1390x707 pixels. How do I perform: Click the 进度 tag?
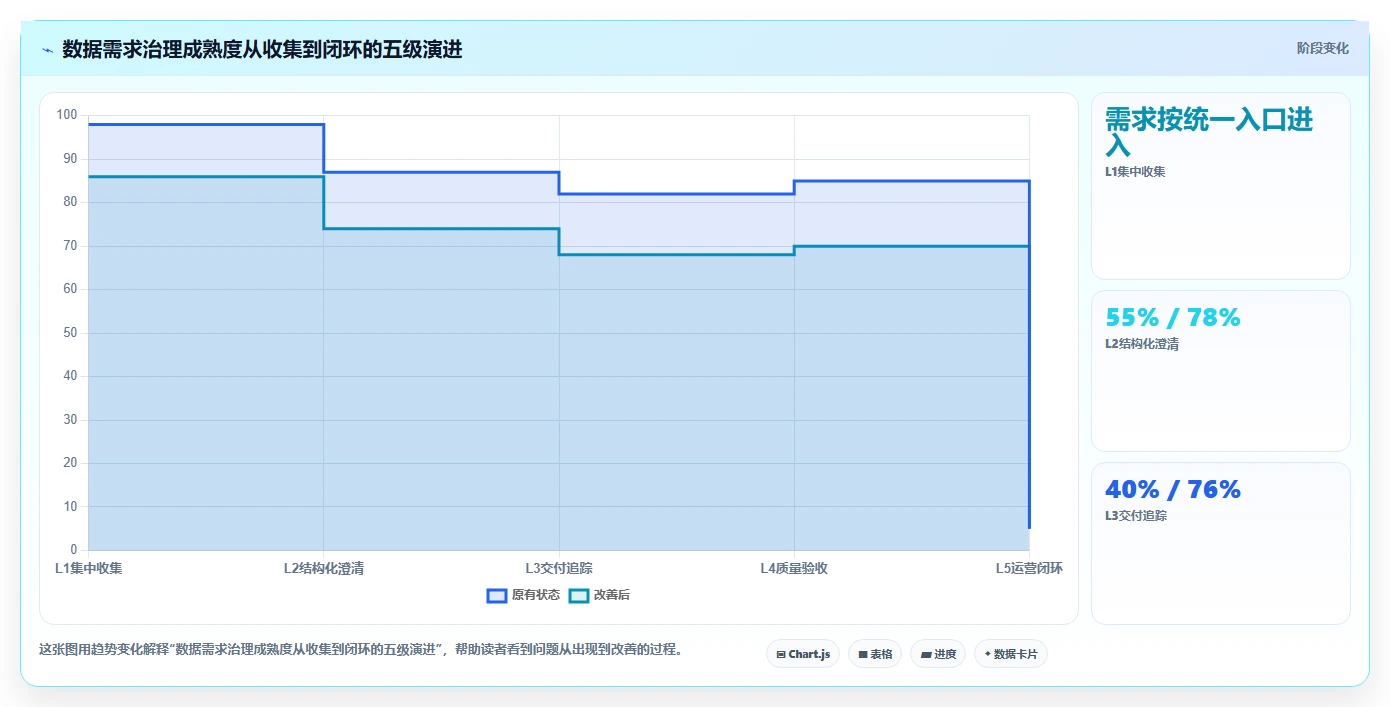click(938, 654)
